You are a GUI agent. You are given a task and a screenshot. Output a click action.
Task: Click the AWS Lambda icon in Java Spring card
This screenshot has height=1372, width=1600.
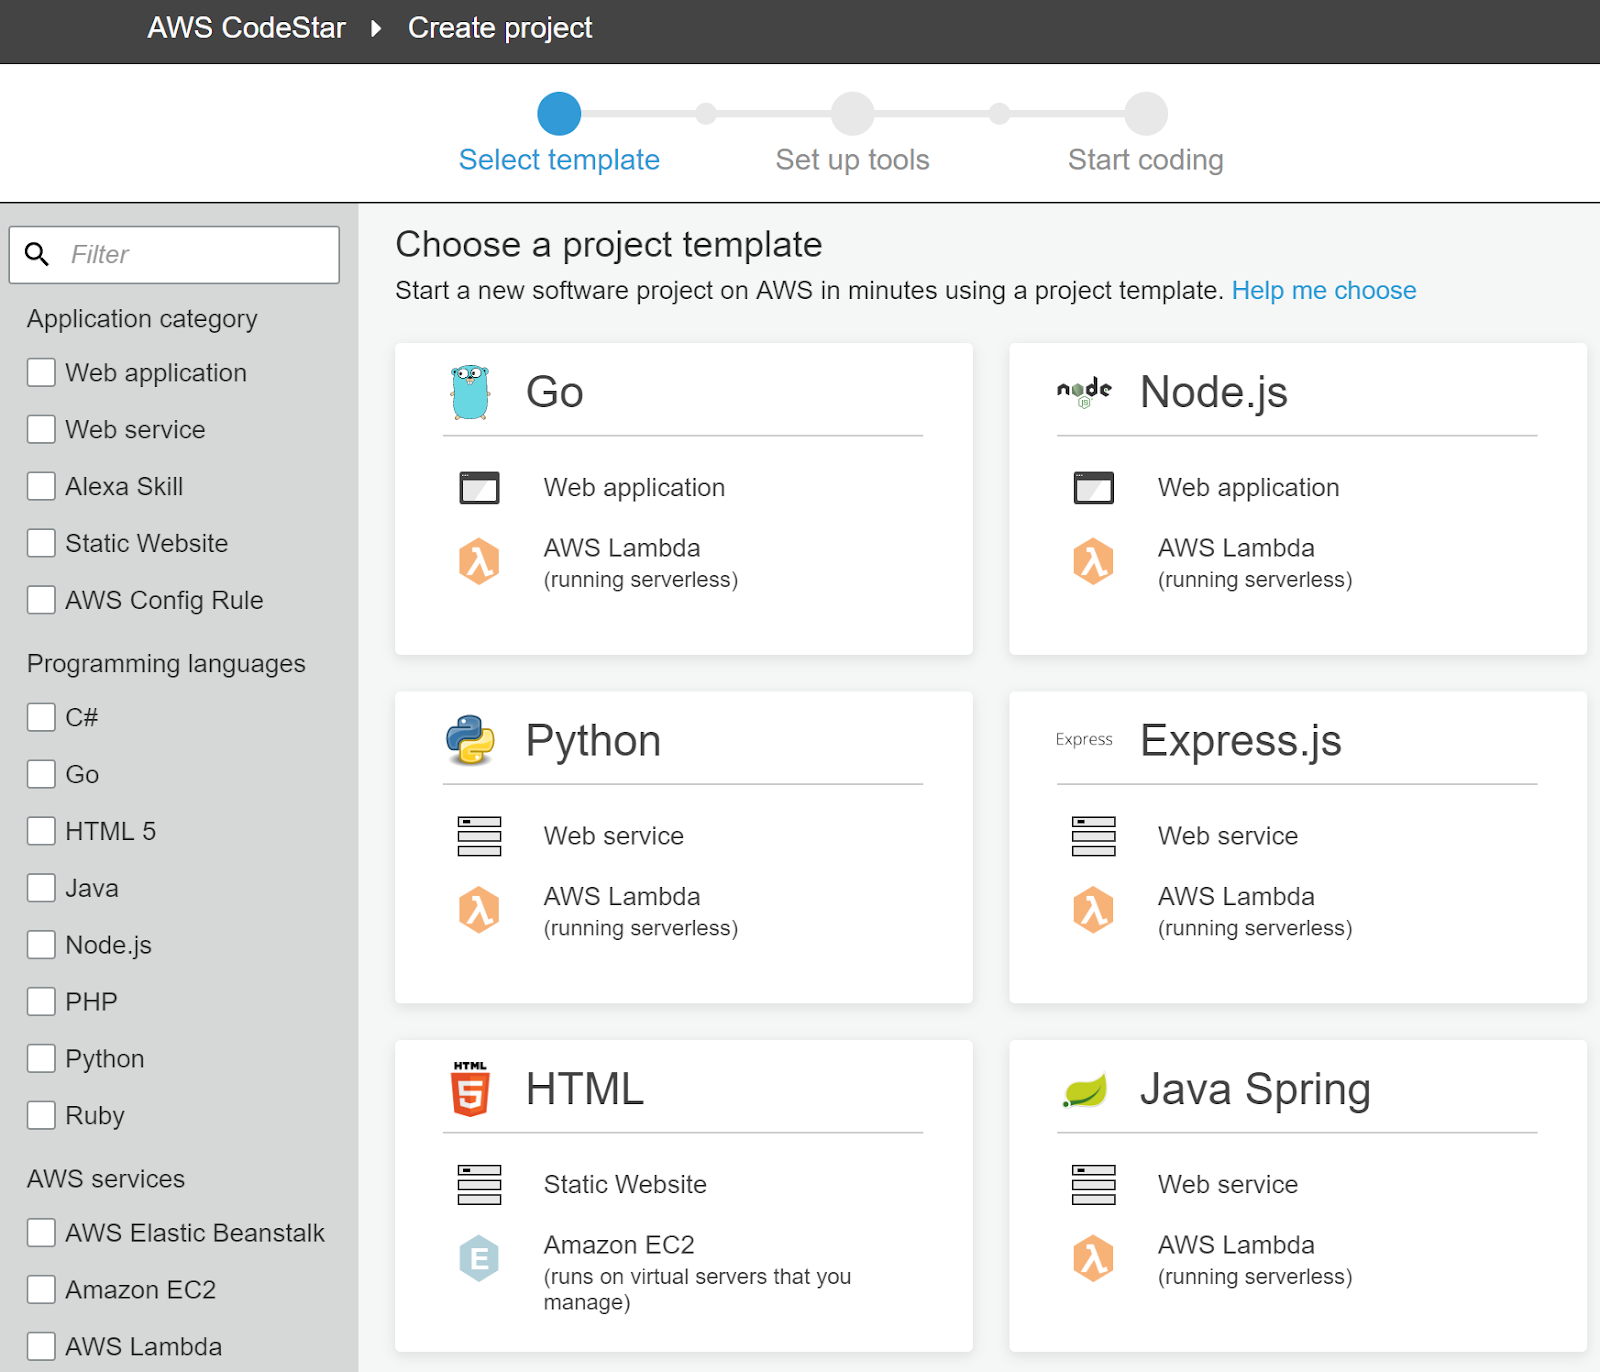click(x=1093, y=1258)
